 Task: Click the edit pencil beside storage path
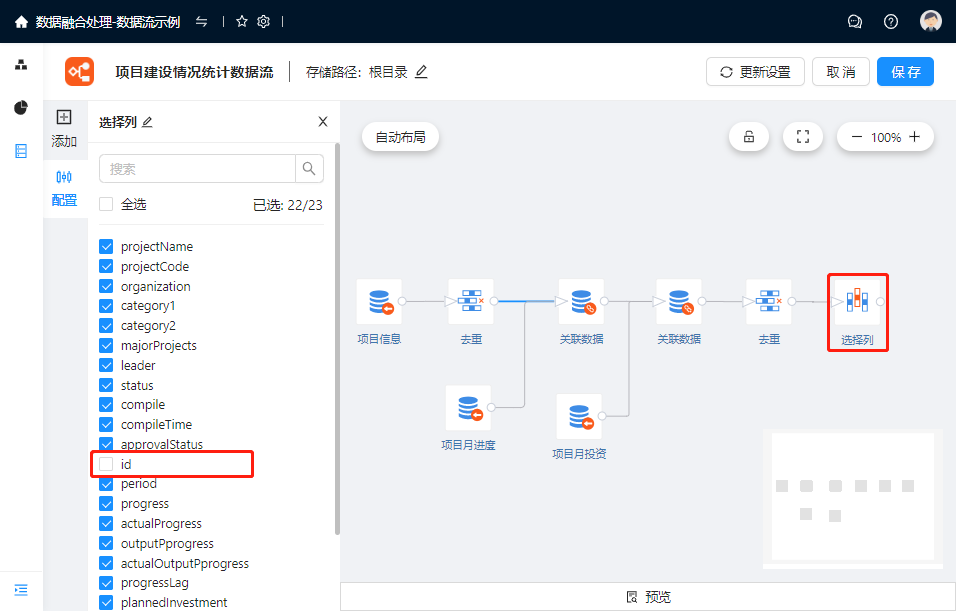421,72
